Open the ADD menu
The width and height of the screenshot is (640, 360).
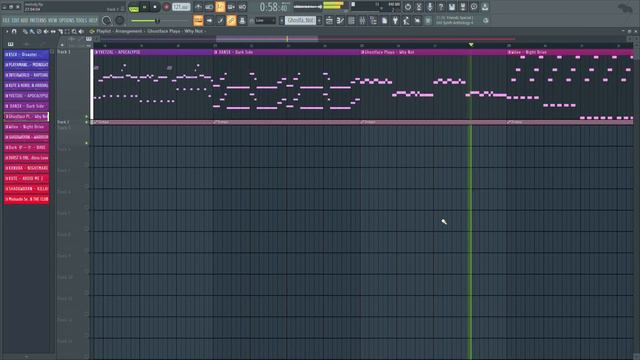pos(24,20)
